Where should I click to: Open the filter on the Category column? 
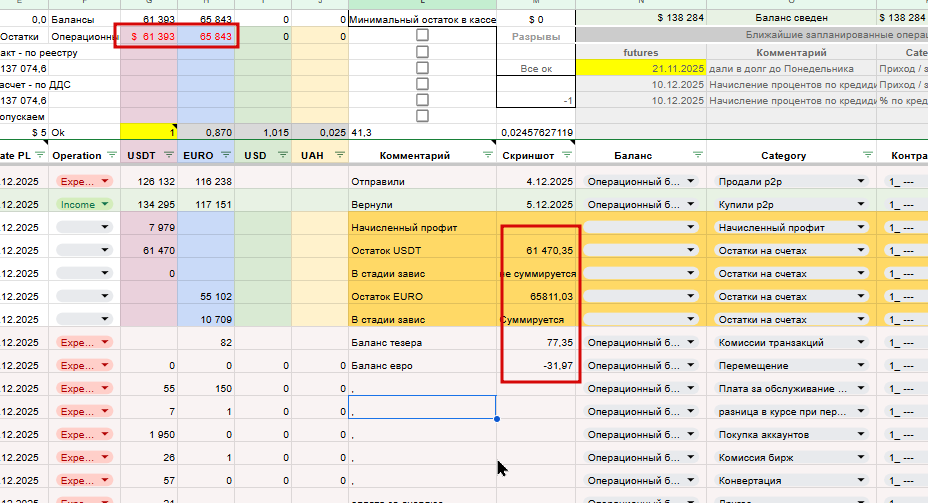coord(868,155)
